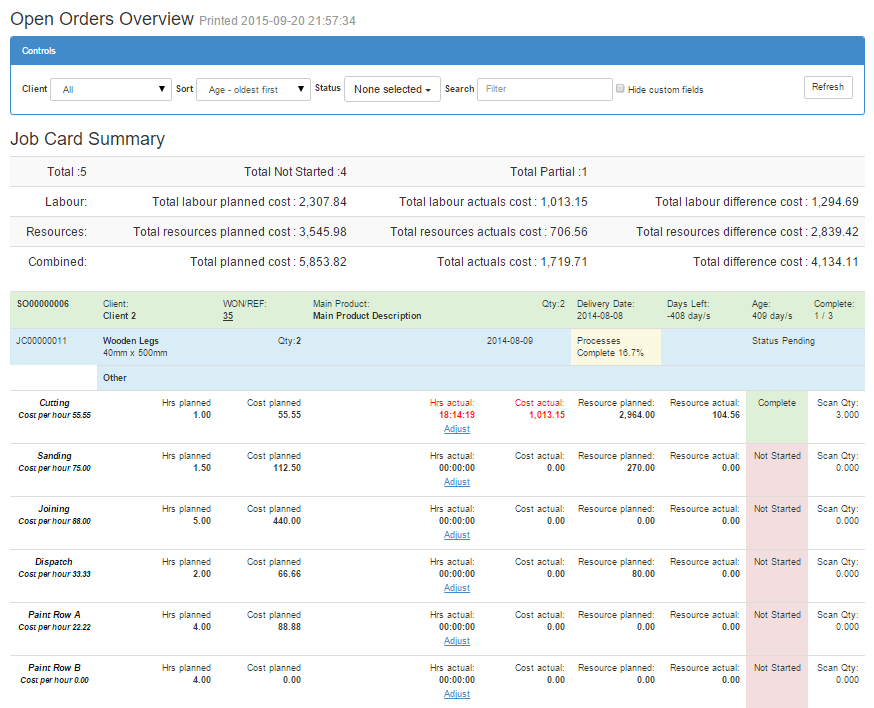Click Adjust link for Paint Row B
The width and height of the screenshot is (874, 708).
(x=457, y=694)
